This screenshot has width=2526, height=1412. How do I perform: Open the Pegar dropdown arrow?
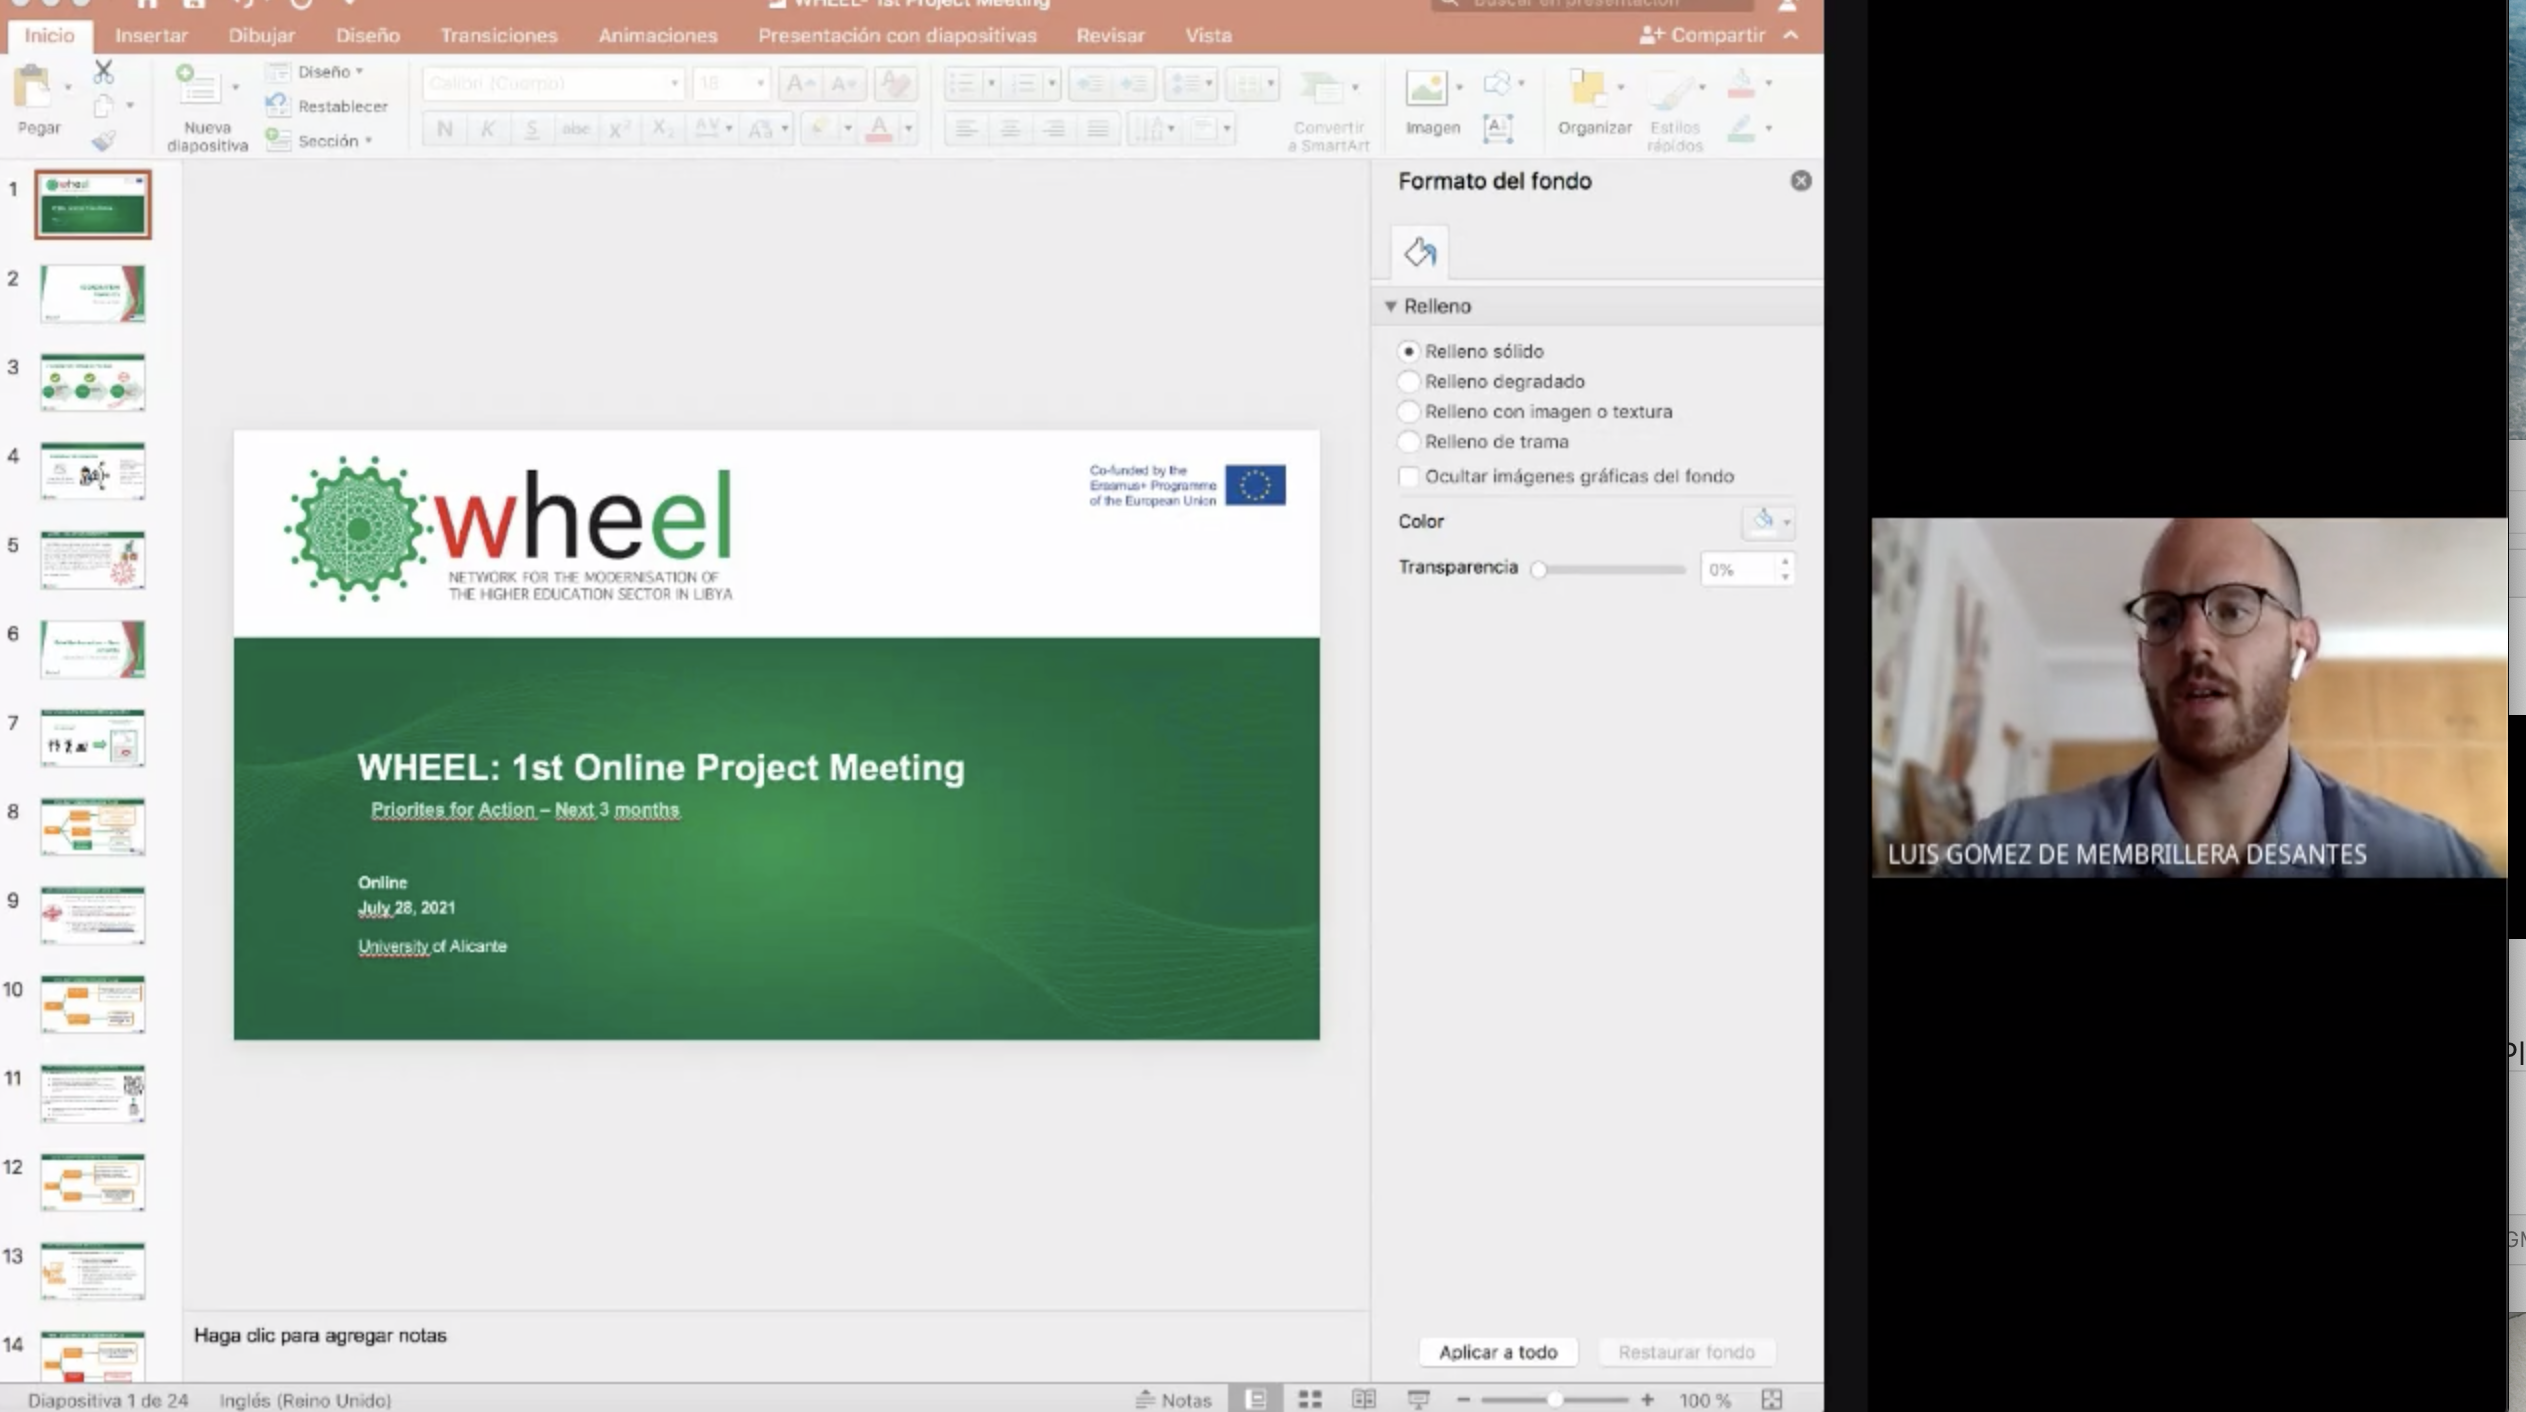(68, 88)
